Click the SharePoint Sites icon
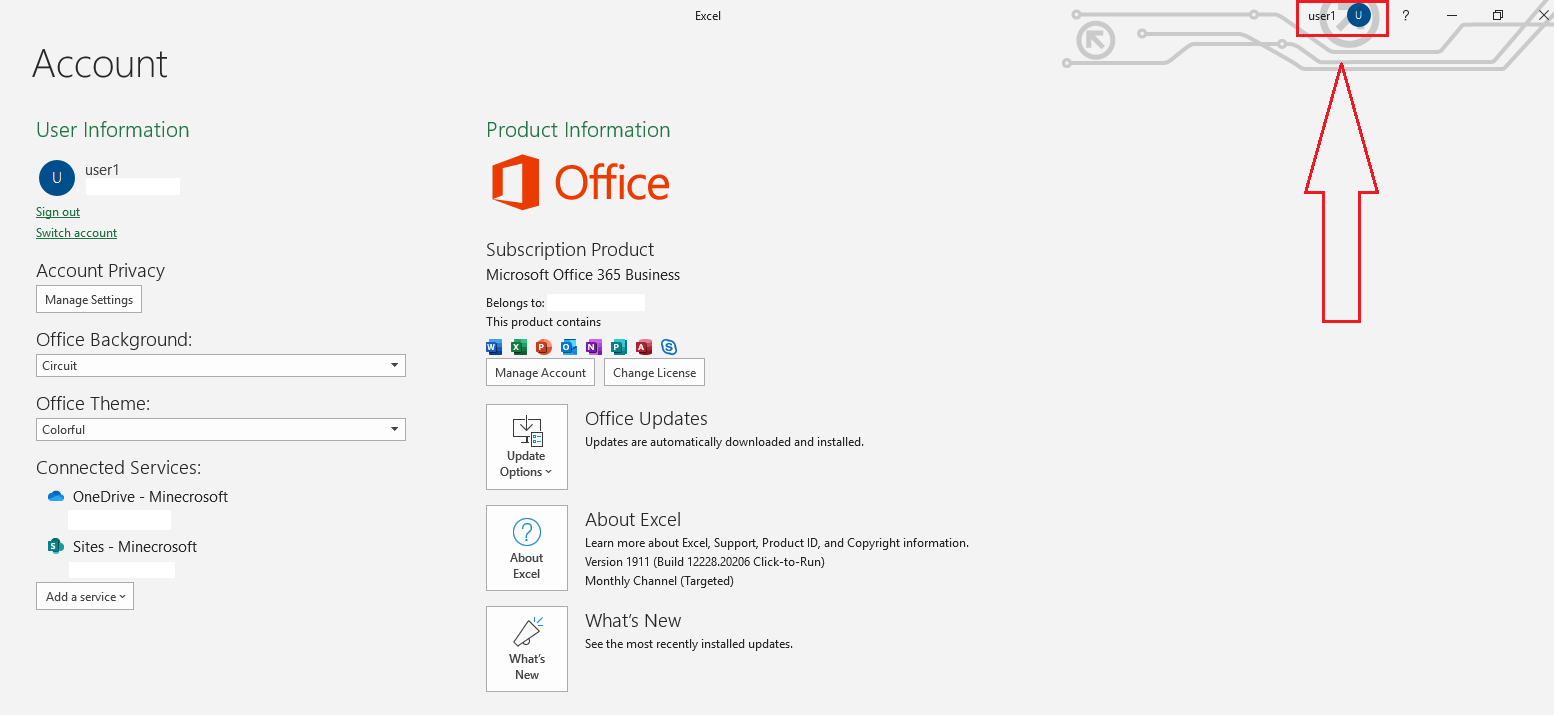This screenshot has height=715, width=1554. [56, 546]
